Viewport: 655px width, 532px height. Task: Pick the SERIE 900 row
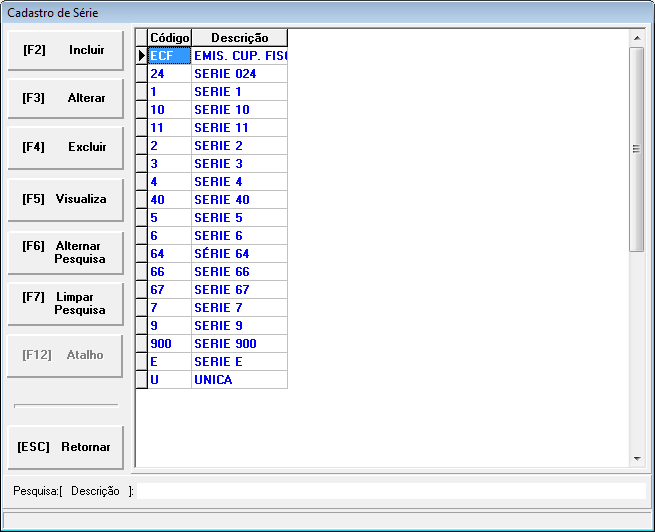pyautogui.click(x=239, y=344)
